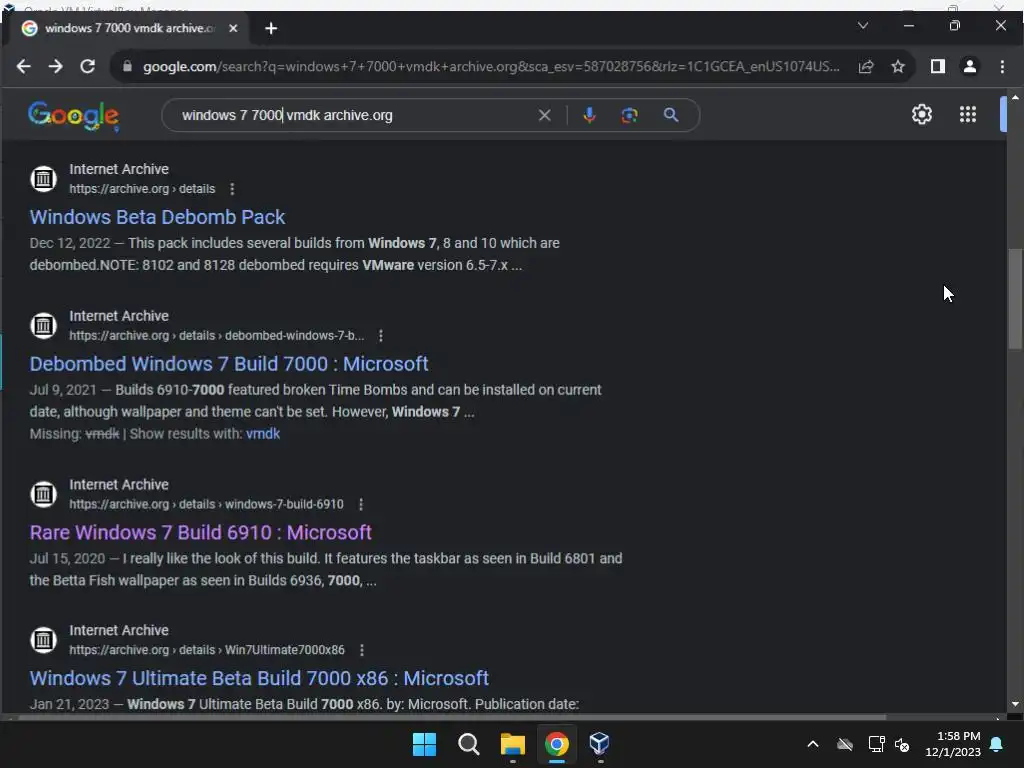This screenshot has width=1024, height=768.
Task: Open Google apps grid
Action: pyautogui.click(x=968, y=115)
